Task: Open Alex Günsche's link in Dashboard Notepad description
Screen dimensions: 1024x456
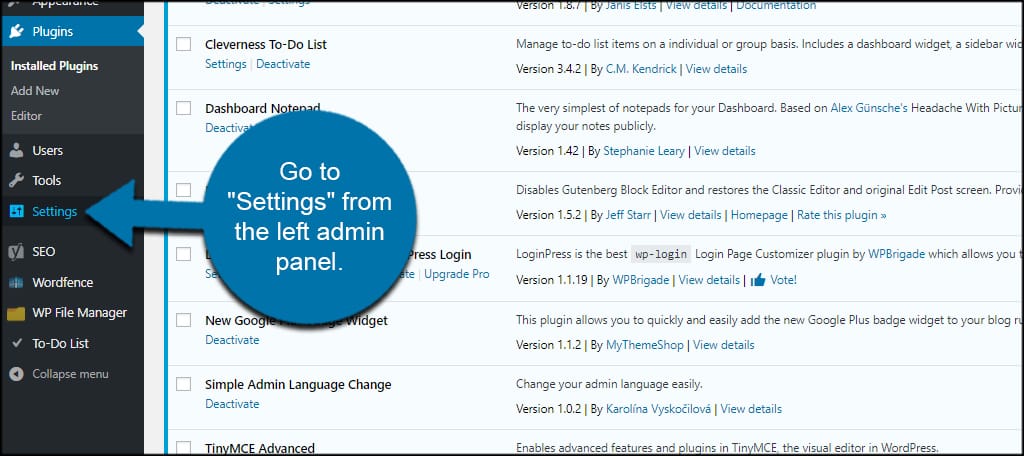Action: [869, 108]
